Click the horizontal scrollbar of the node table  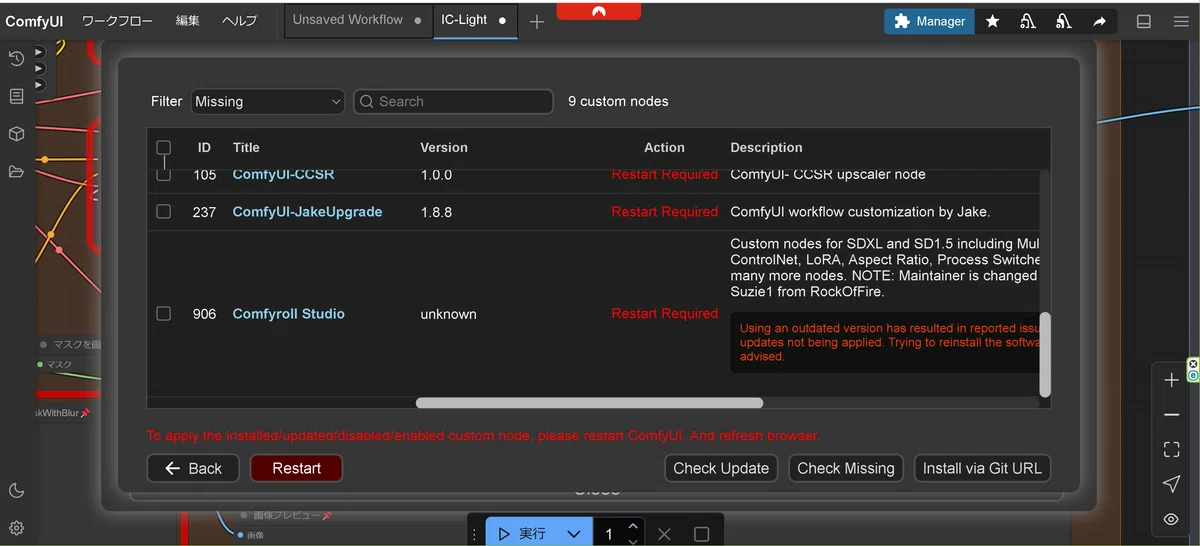589,403
